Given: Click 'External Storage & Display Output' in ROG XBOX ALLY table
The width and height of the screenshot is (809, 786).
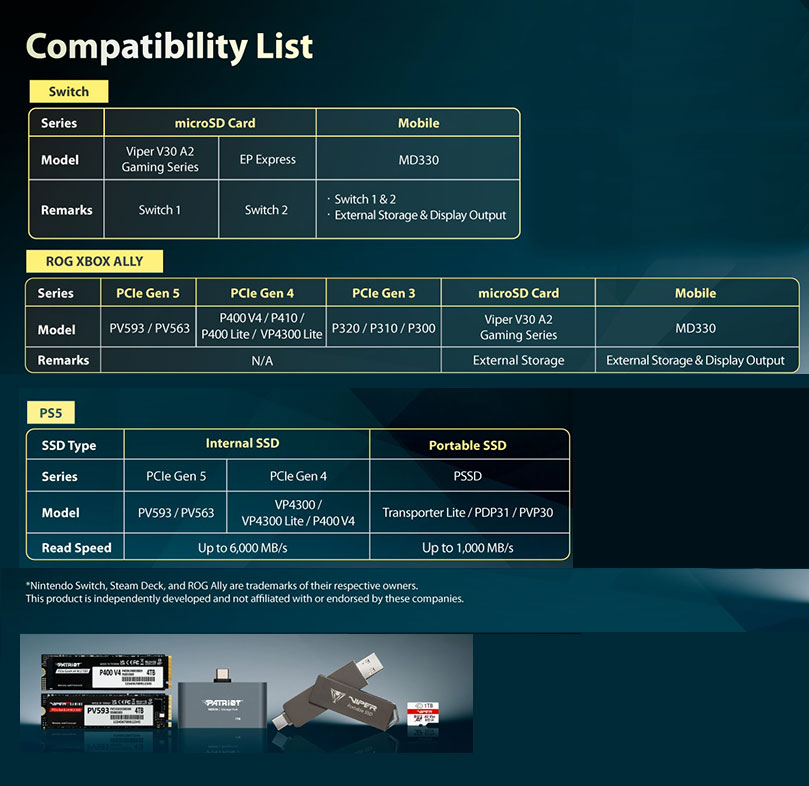Looking at the screenshot, I should pos(695,360).
